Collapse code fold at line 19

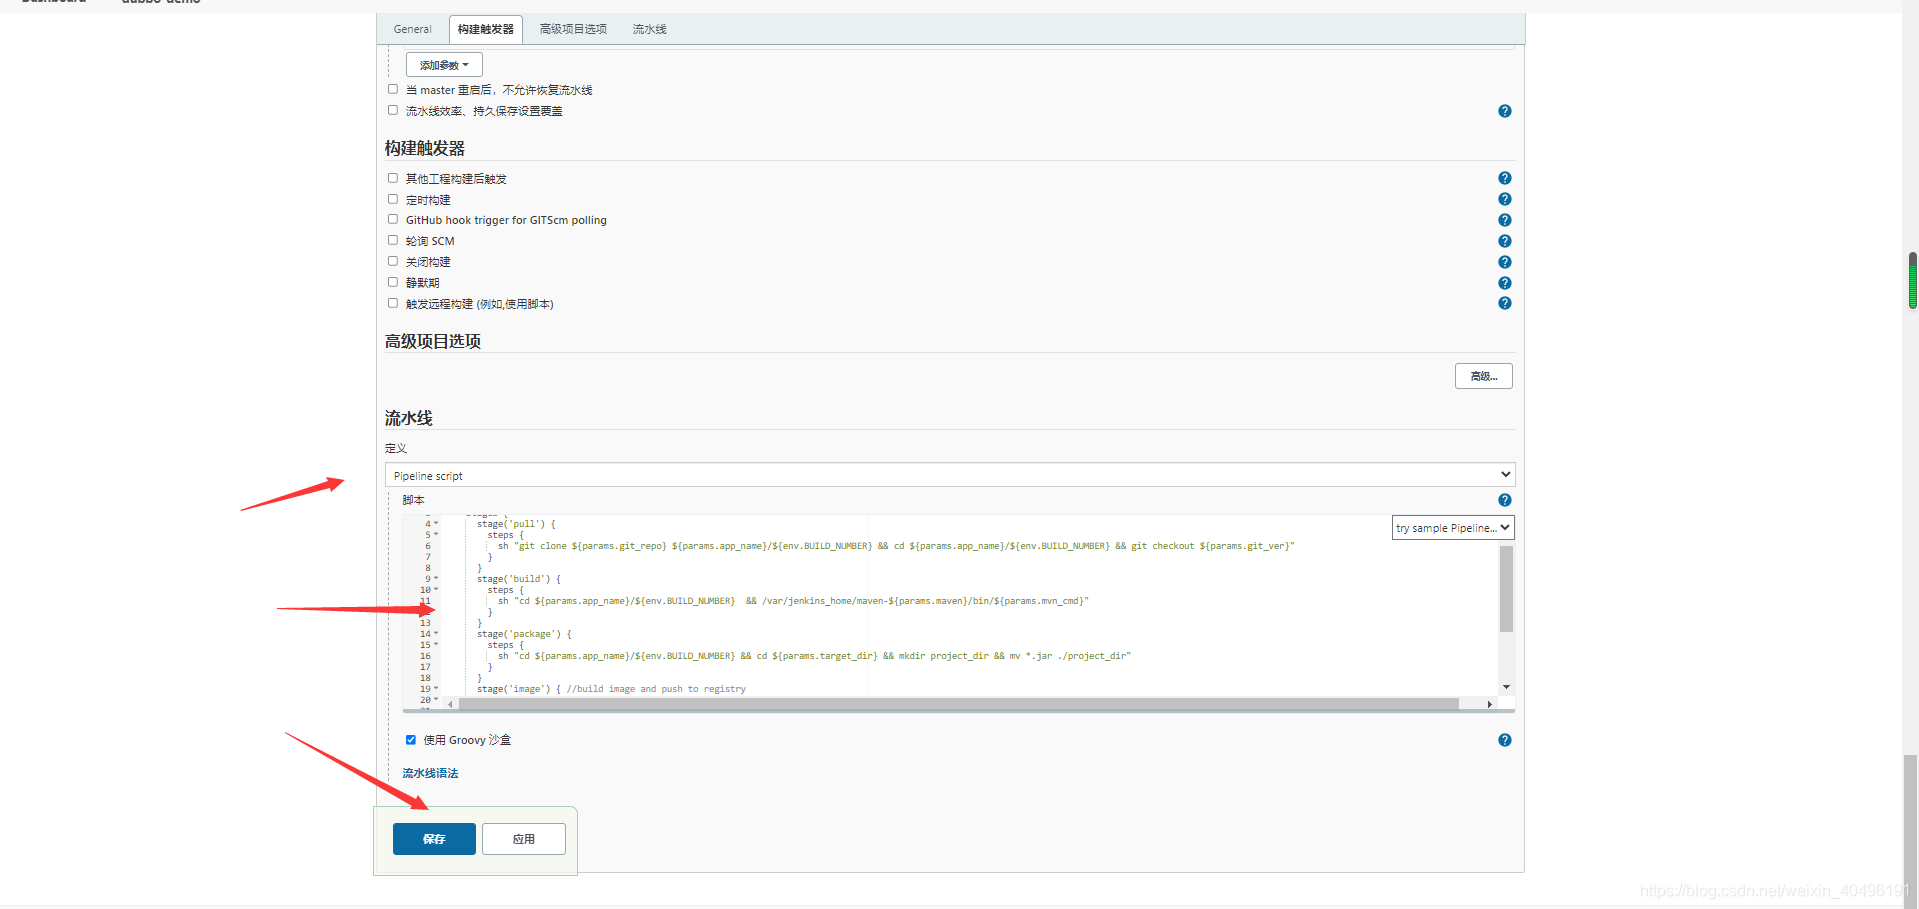[x=436, y=689]
